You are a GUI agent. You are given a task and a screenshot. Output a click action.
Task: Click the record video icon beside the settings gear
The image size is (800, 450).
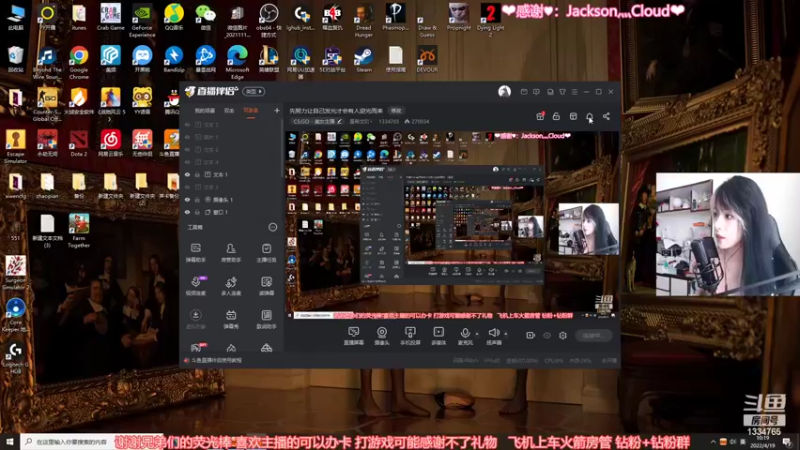coord(531,335)
